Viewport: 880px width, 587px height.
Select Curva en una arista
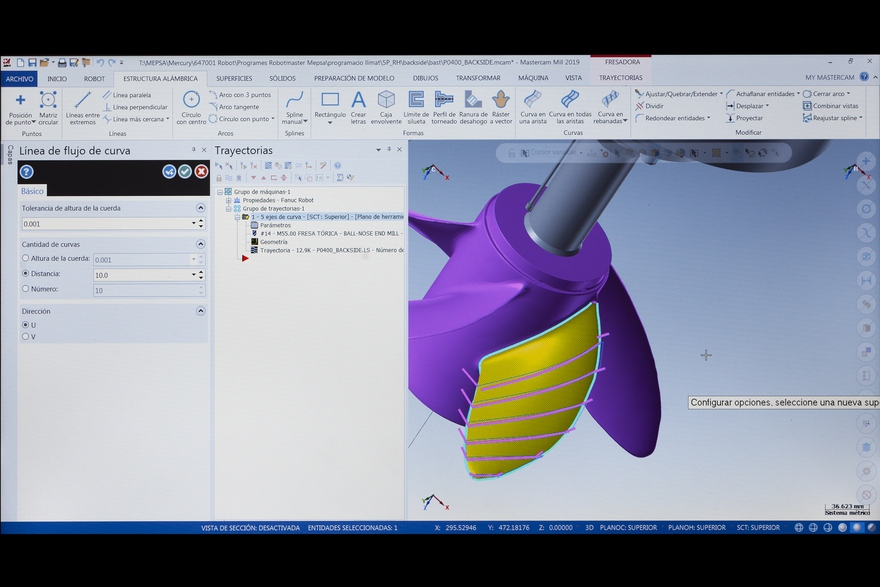click(532, 105)
